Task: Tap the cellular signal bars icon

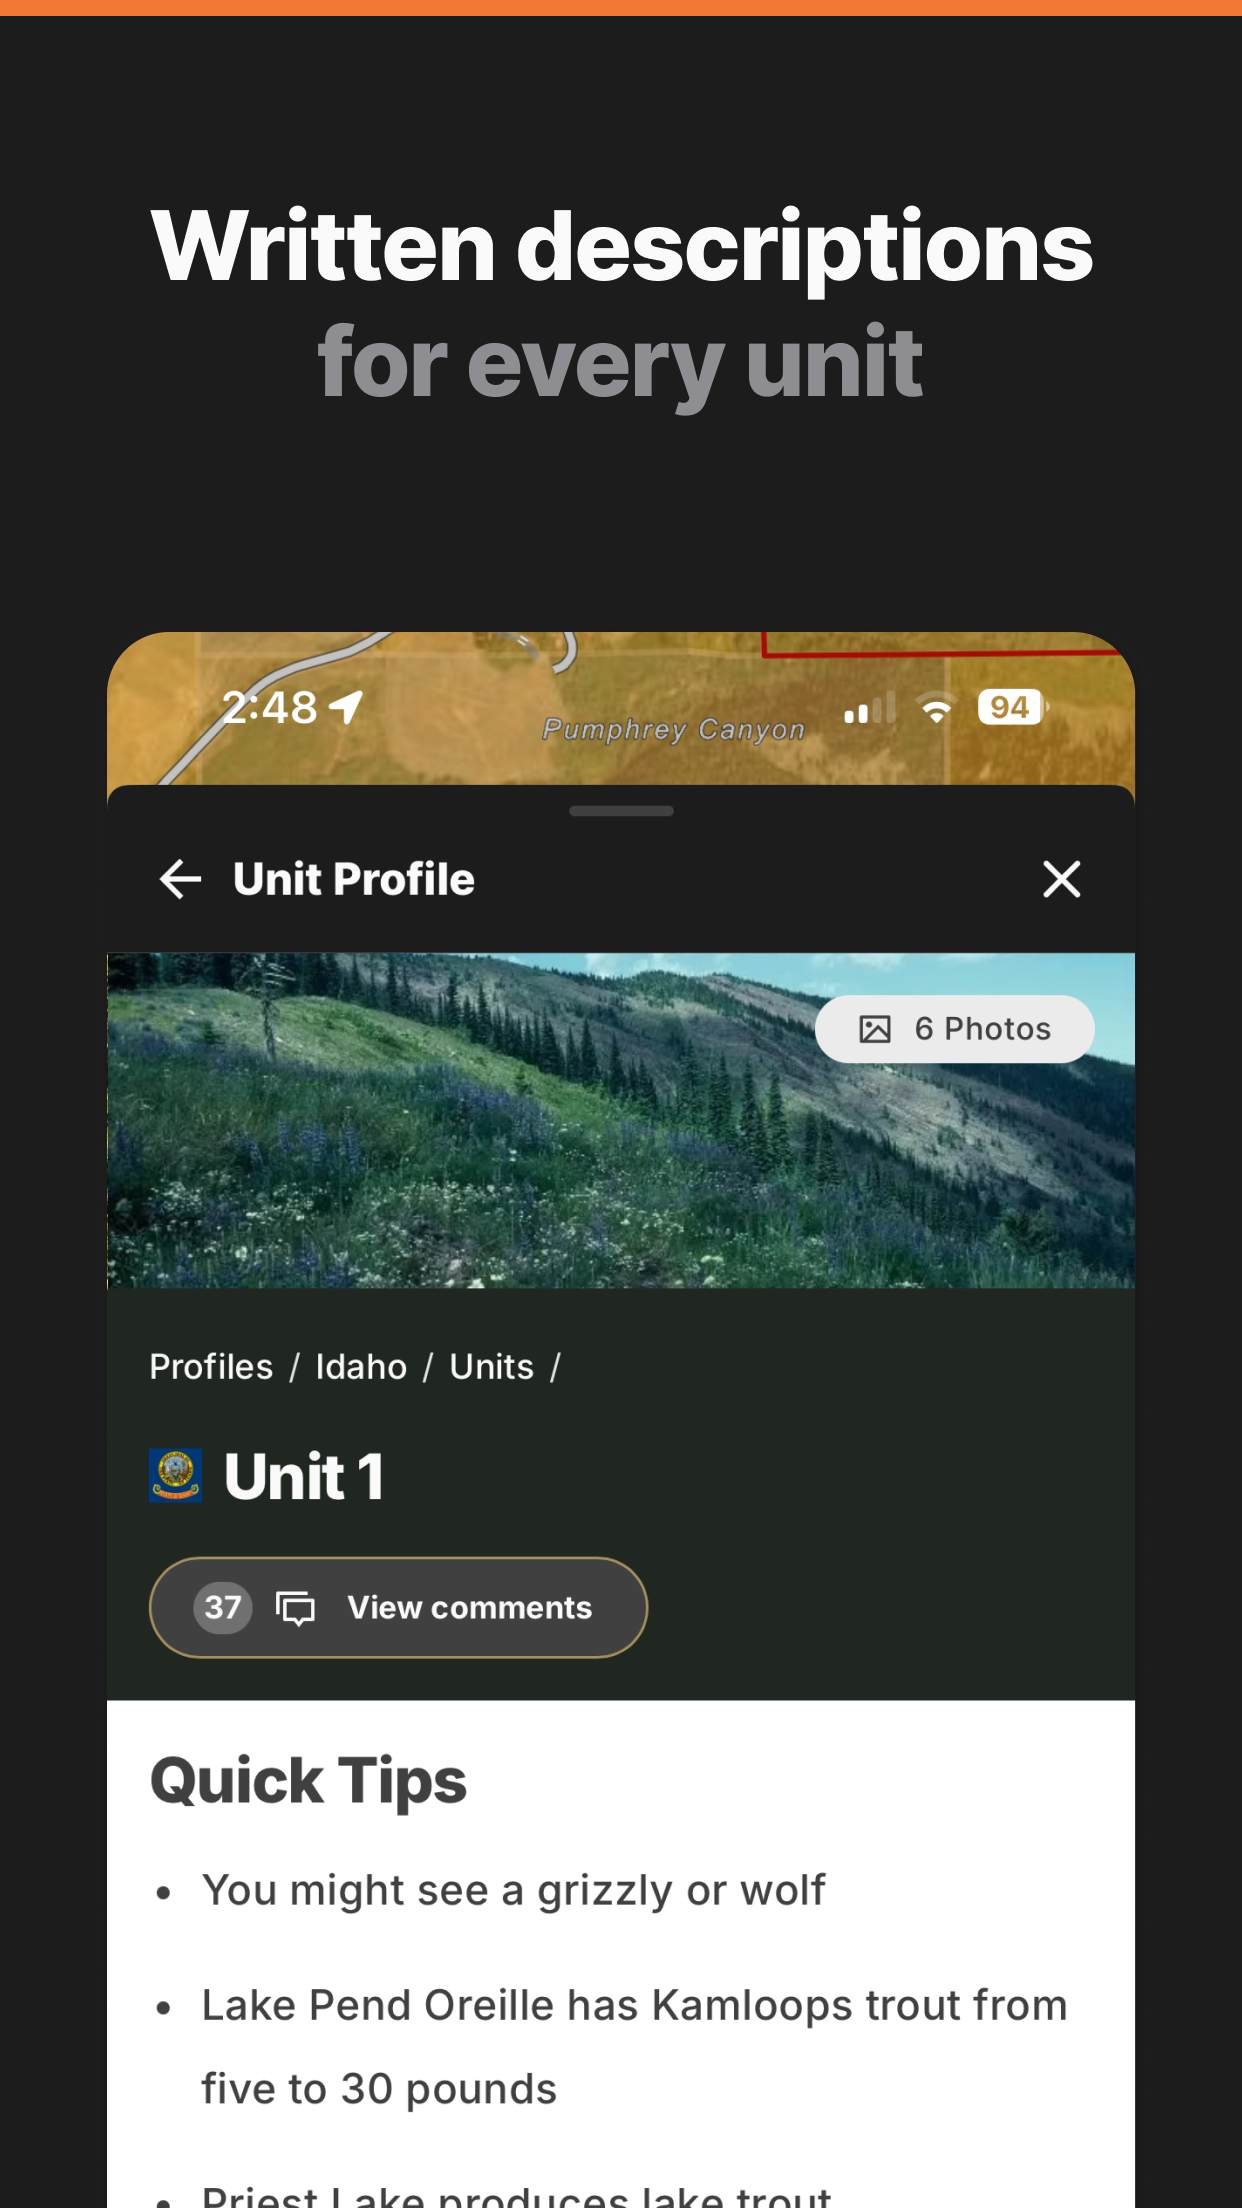Action: point(869,708)
